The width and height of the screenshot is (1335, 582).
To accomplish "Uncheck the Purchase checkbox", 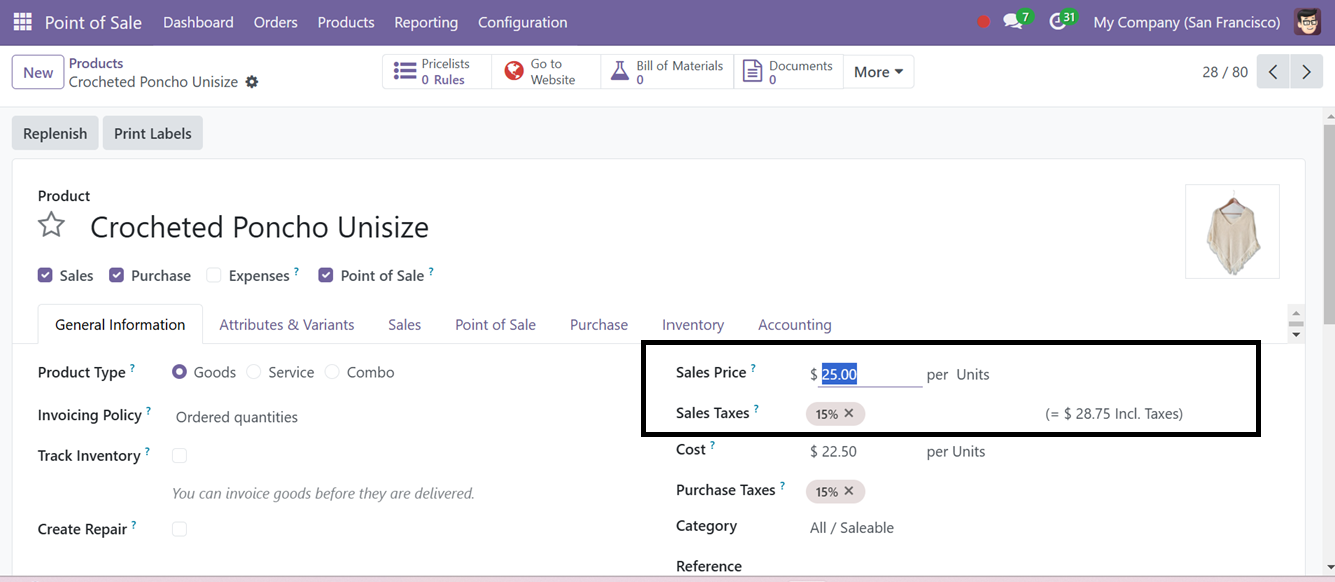I will click(116, 275).
